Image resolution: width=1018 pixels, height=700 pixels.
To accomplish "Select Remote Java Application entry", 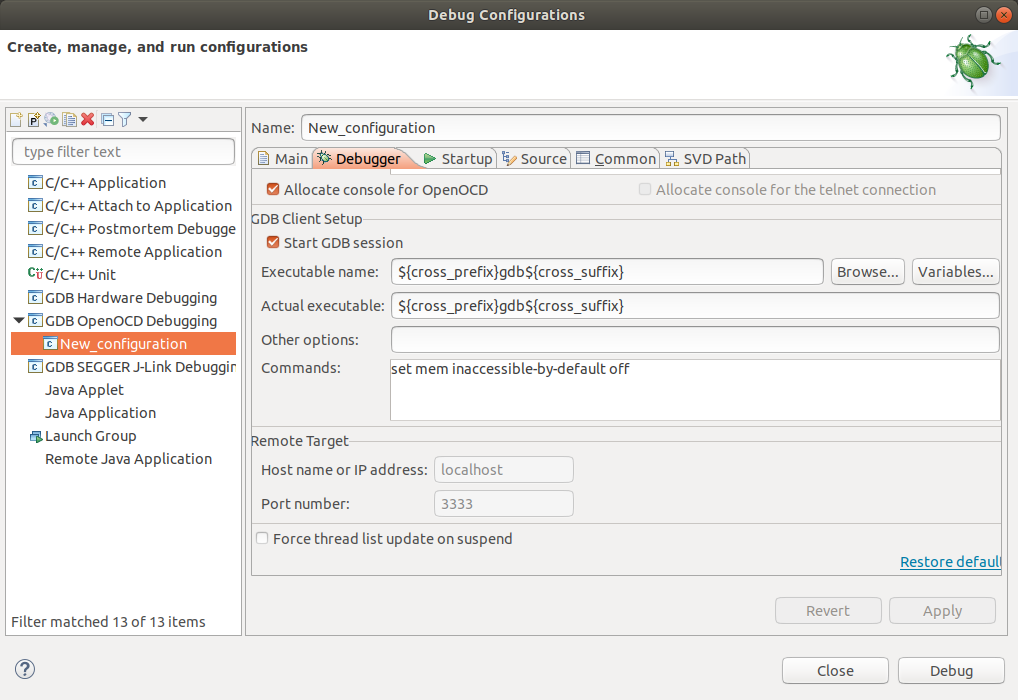I will (129, 458).
